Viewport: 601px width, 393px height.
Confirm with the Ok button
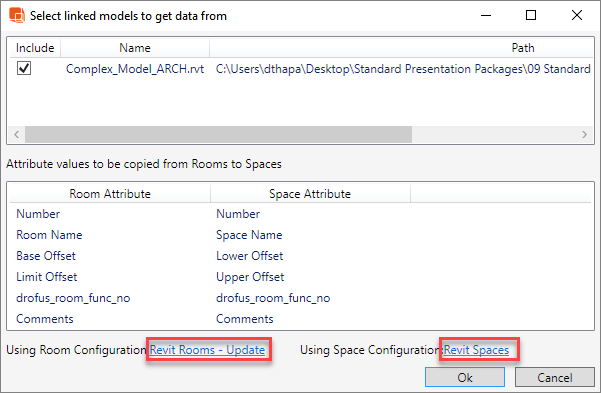tap(465, 377)
